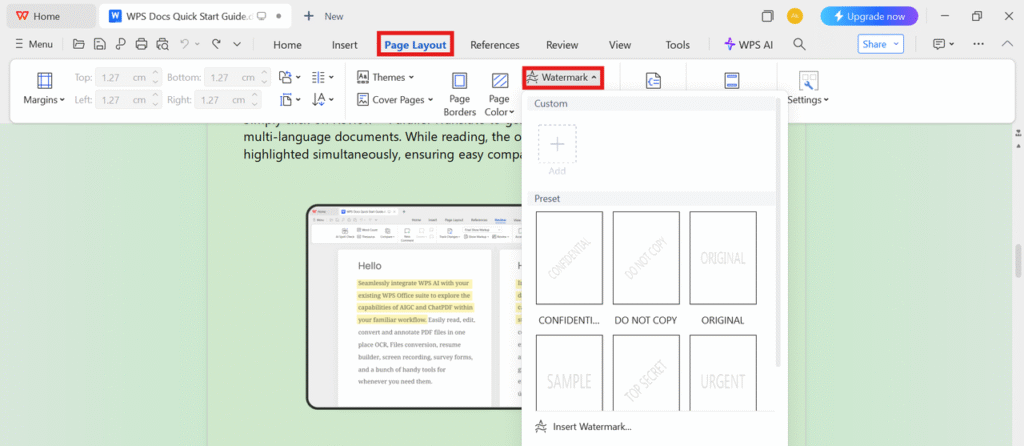Open the page Orientation dropdown
The image size is (1024, 446).
289,77
